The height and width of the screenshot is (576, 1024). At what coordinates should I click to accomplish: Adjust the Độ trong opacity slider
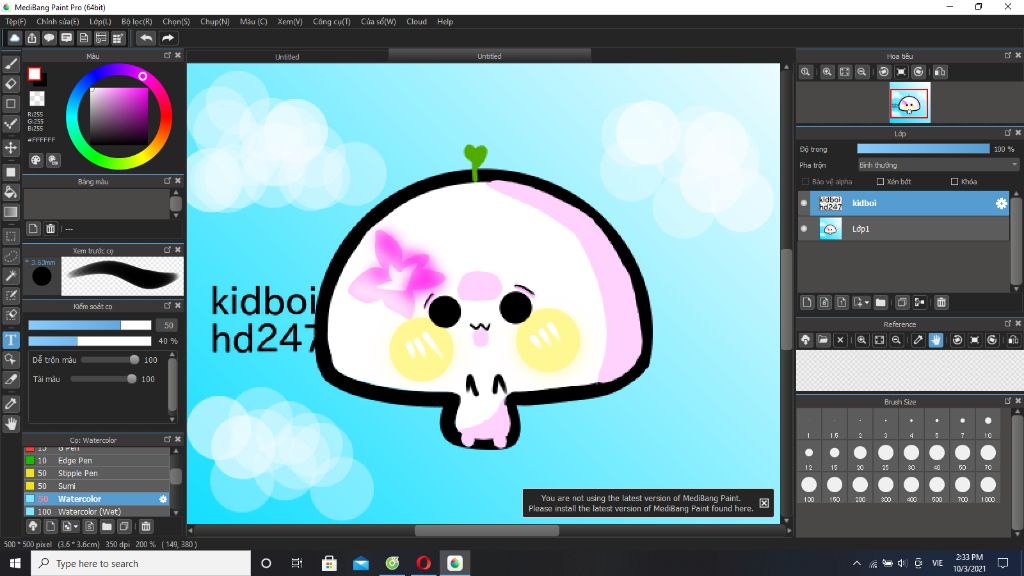pyautogui.click(x=923, y=149)
